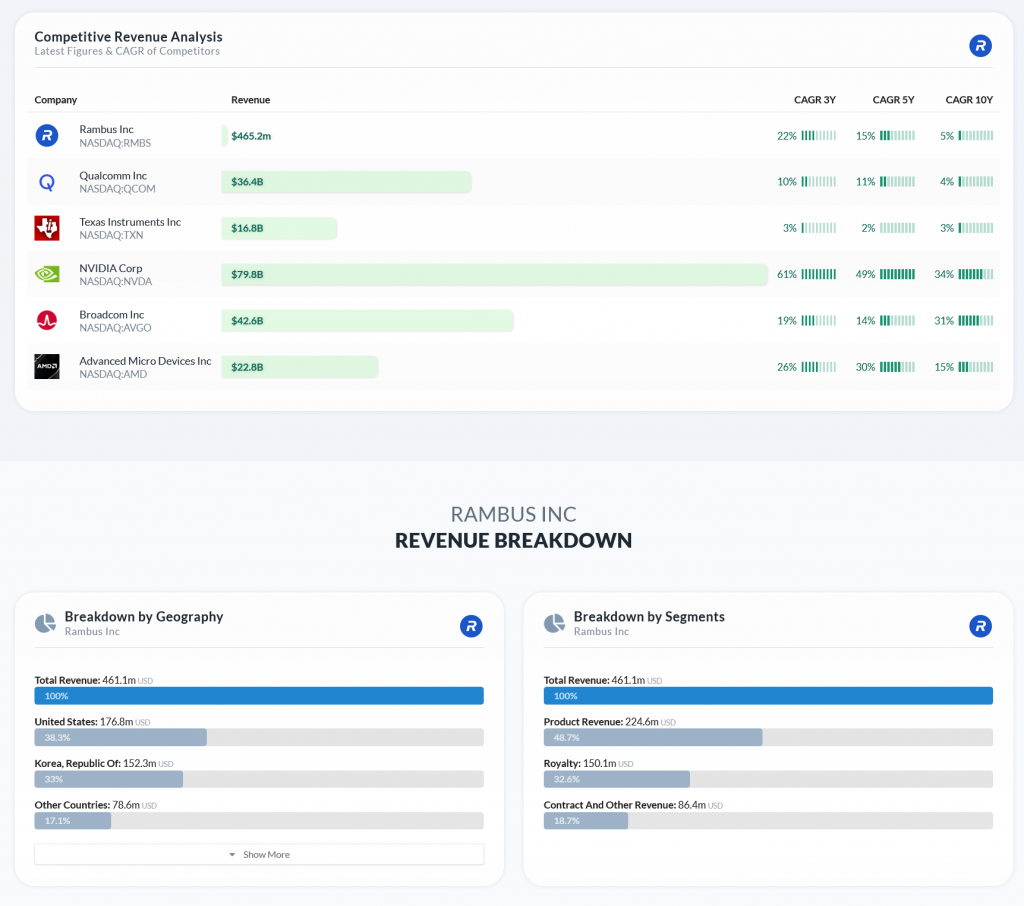This screenshot has width=1024, height=906.
Task: Click the Contract And Other Revenue 18.7% bar
Action: click(x=586, y=821)
